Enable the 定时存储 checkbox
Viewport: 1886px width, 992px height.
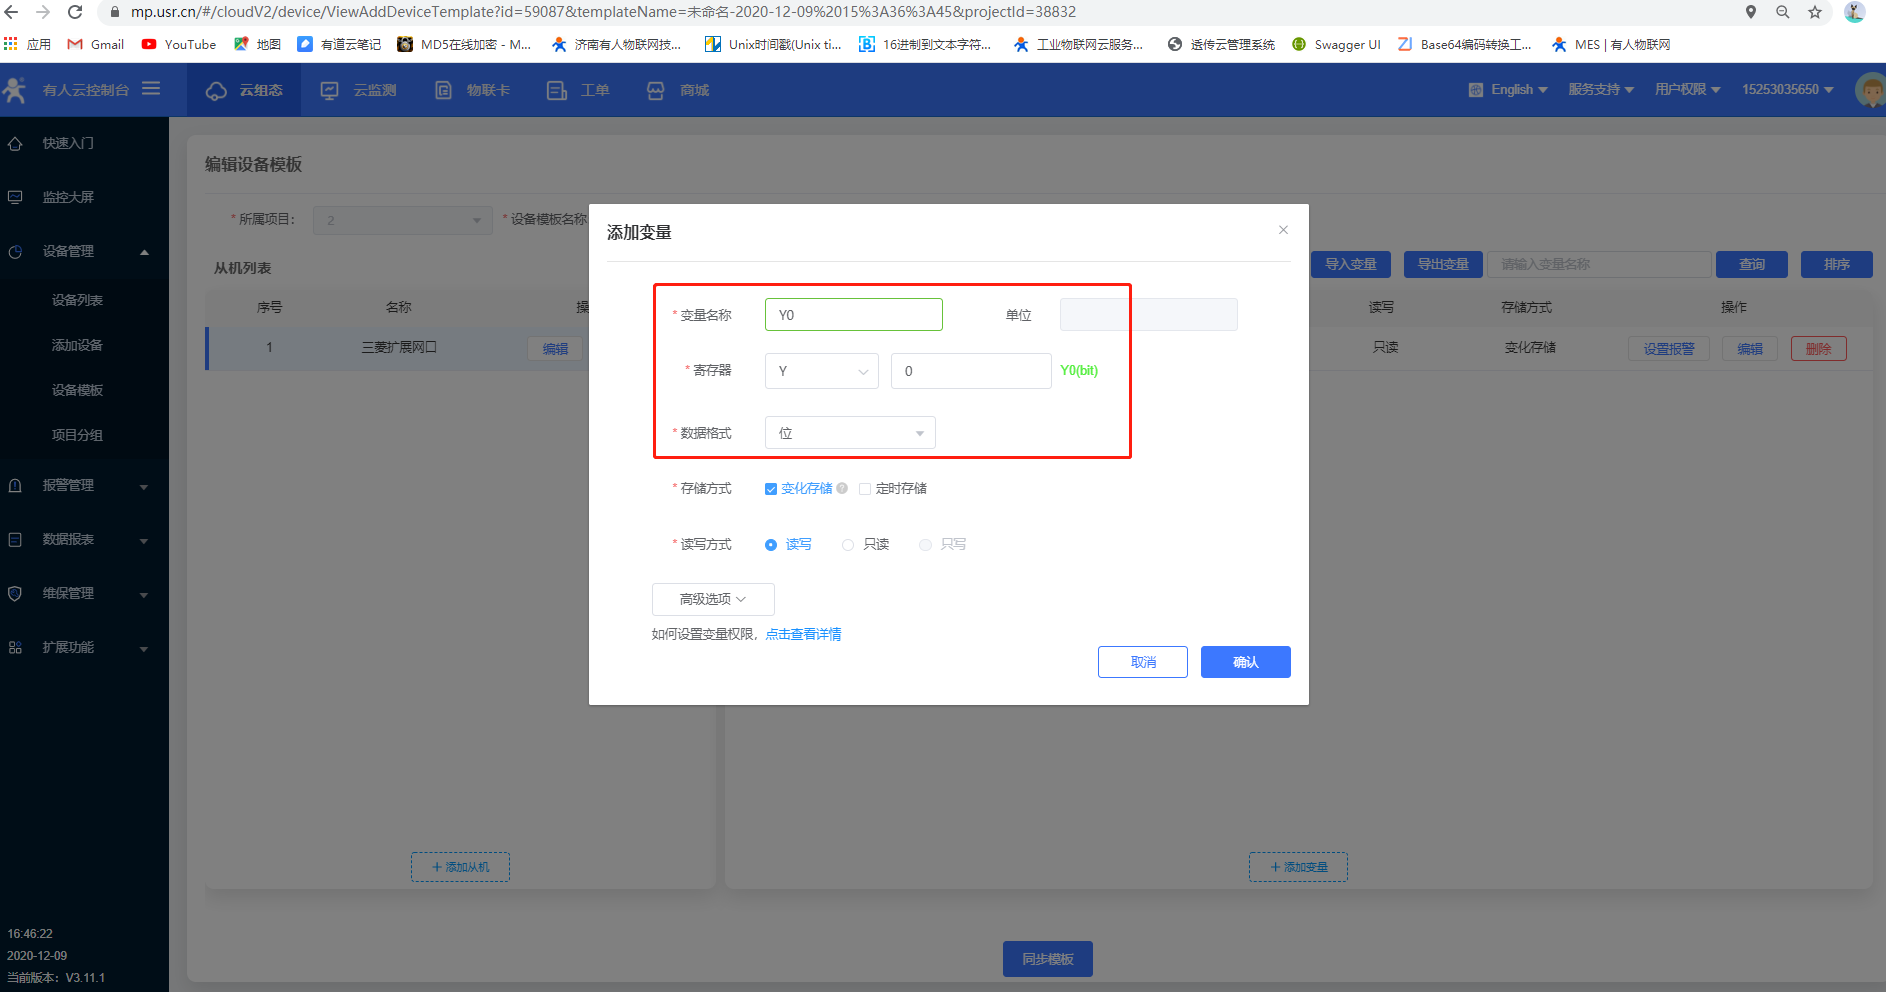click(x=865, y=489)
